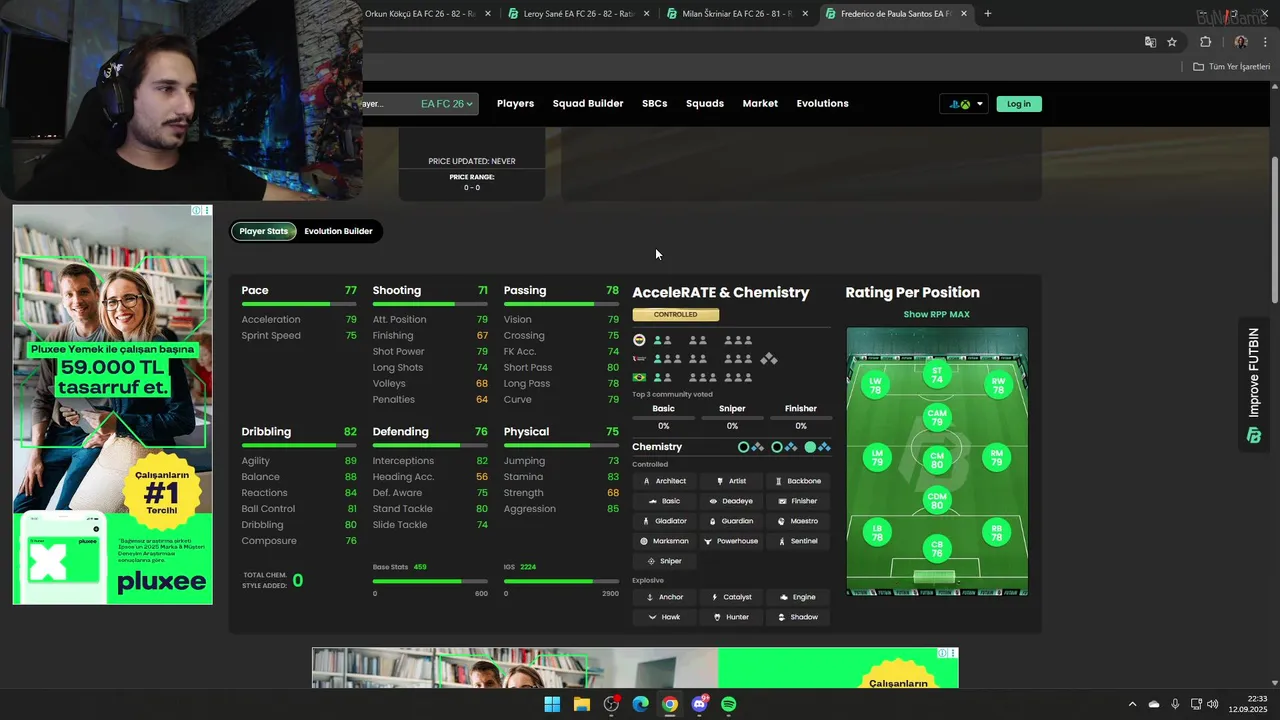Open the Squads menu

(705, 104)
